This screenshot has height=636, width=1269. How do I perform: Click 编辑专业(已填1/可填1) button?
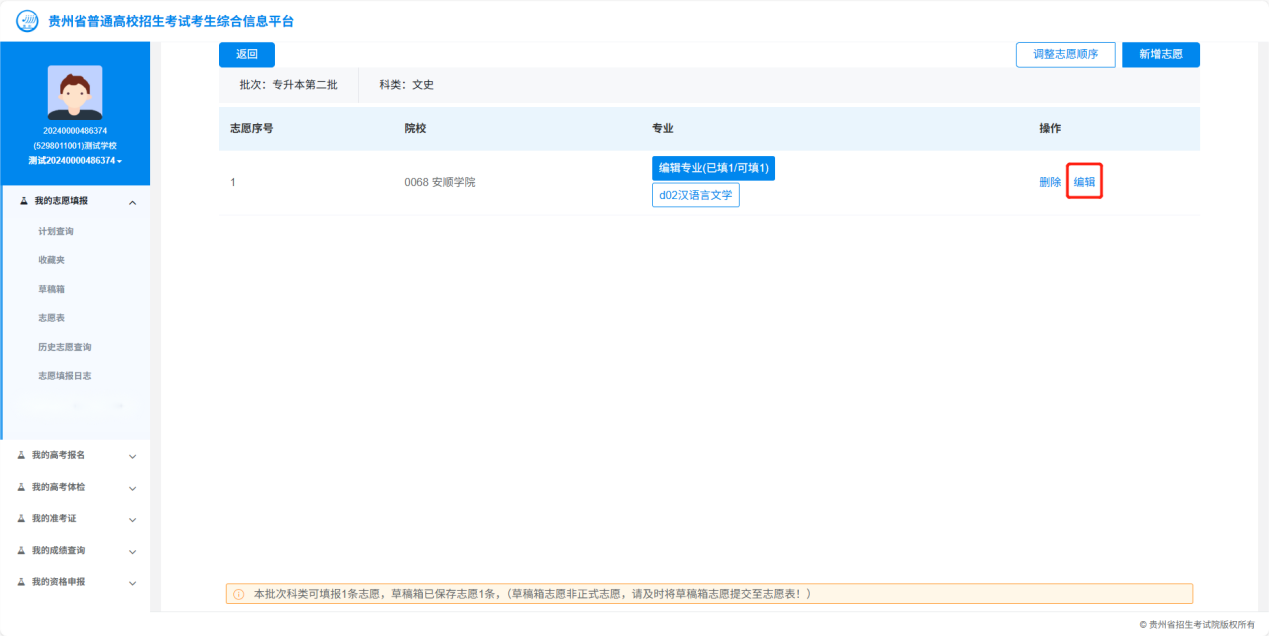[x=713, y=168]
